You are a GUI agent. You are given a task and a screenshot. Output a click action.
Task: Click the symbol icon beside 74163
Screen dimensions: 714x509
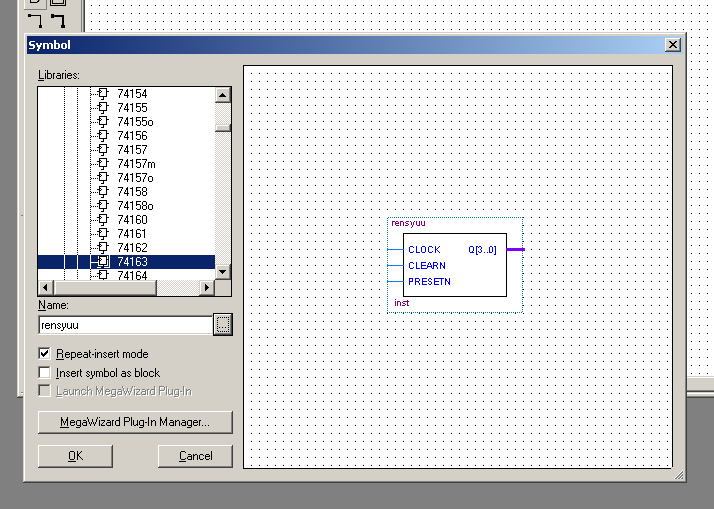coord(103,262)
